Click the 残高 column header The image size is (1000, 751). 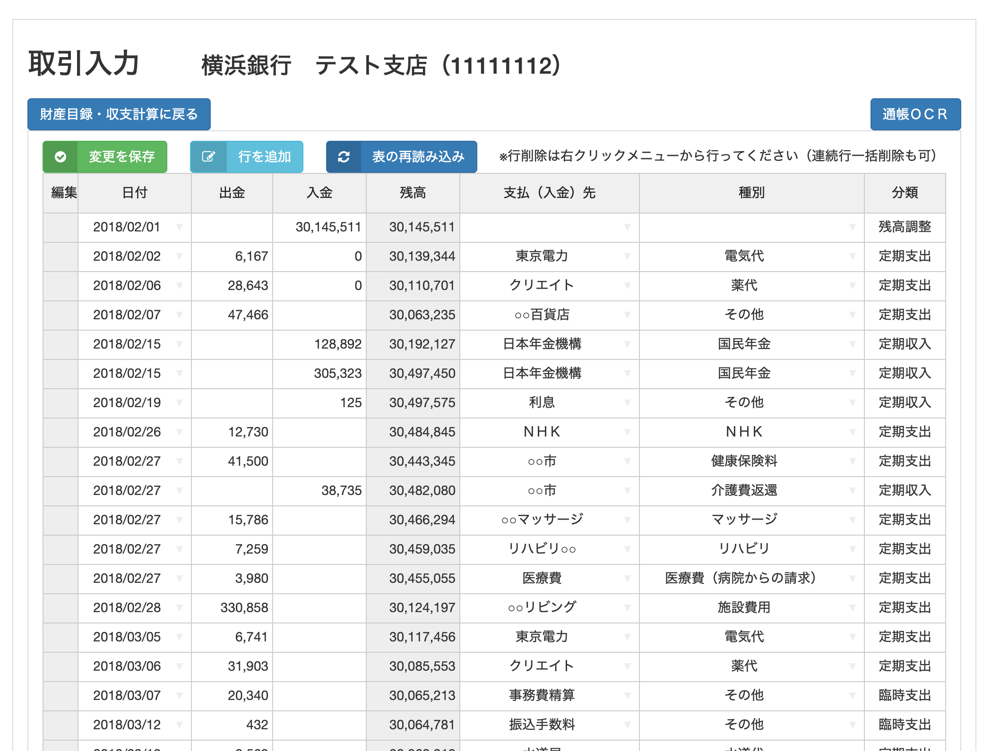[413, 193]
